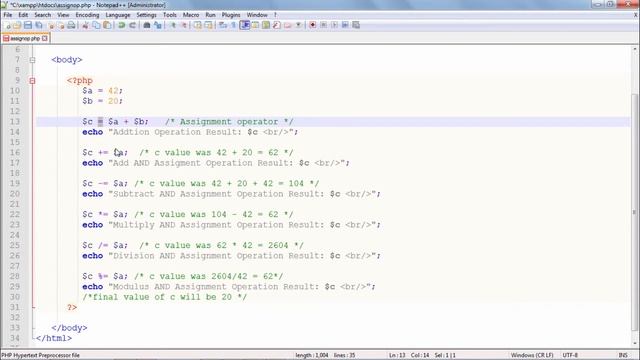640x360 pixels.
Task: Open the Edit menu
Action: pos(23,15)
